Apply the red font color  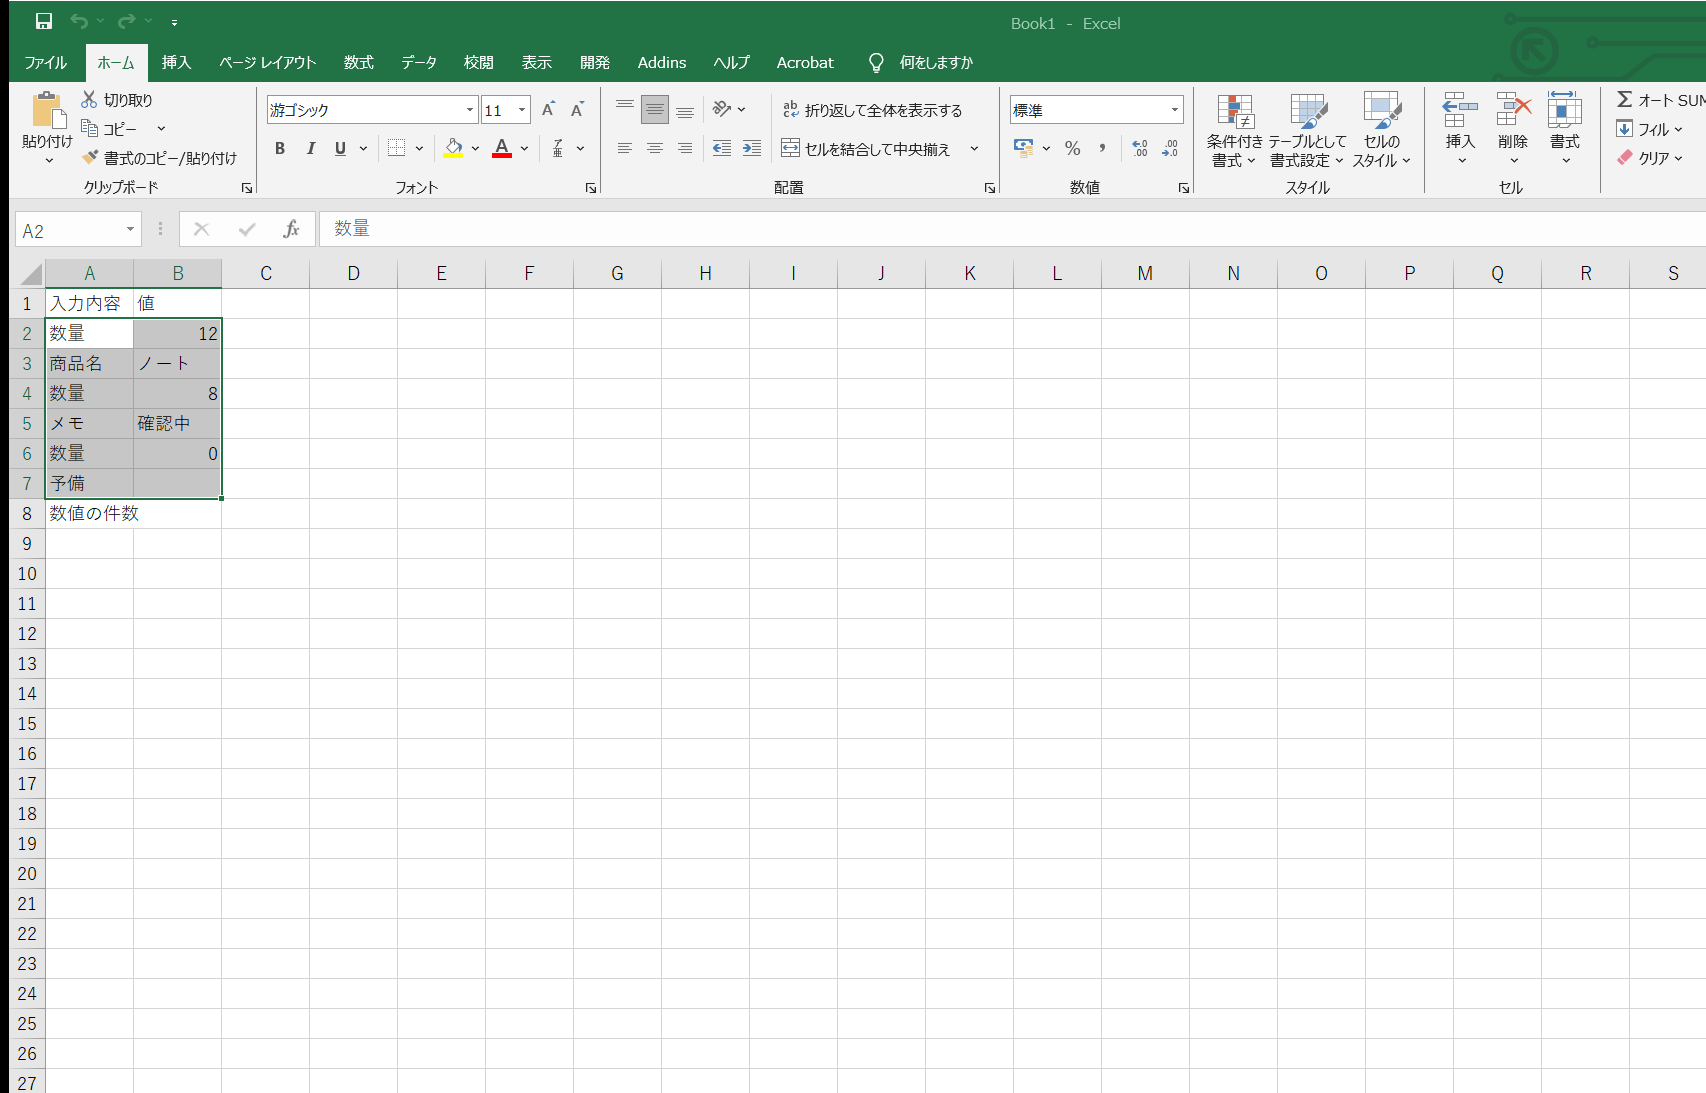click(x=502, y=148)
